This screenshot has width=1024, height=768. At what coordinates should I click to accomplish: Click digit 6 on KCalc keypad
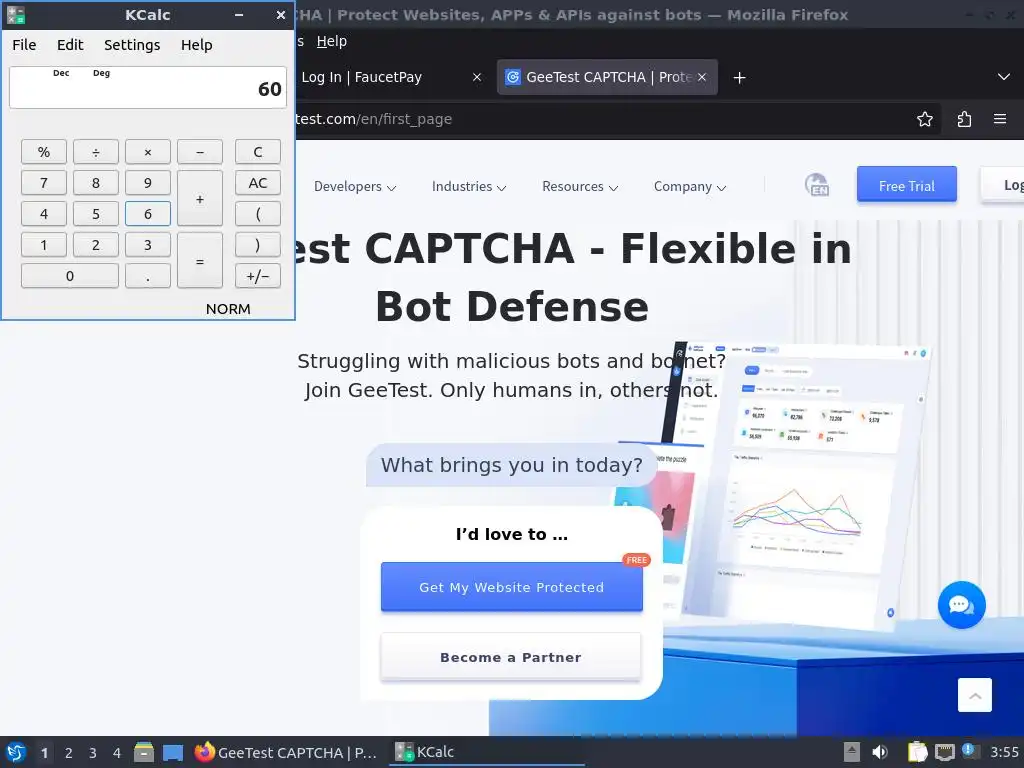[148, 214]
